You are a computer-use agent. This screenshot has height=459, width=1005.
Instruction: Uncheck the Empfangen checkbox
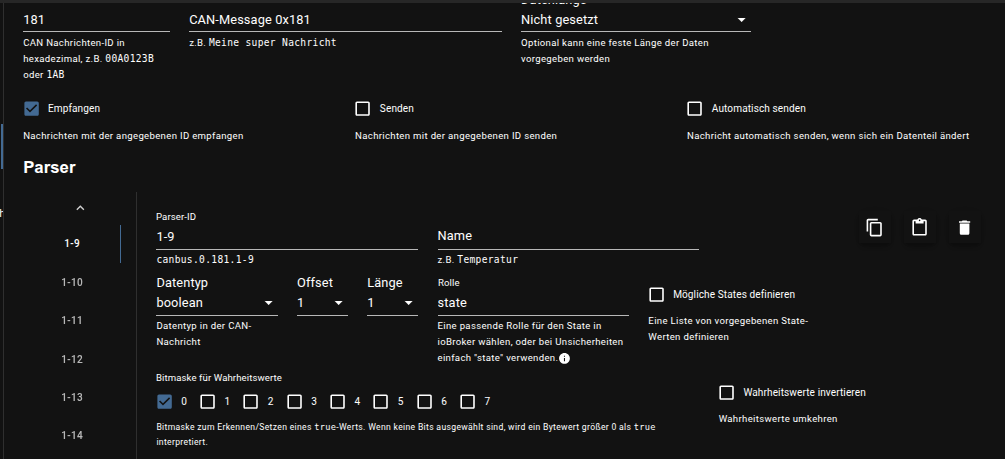click(31, 108)
